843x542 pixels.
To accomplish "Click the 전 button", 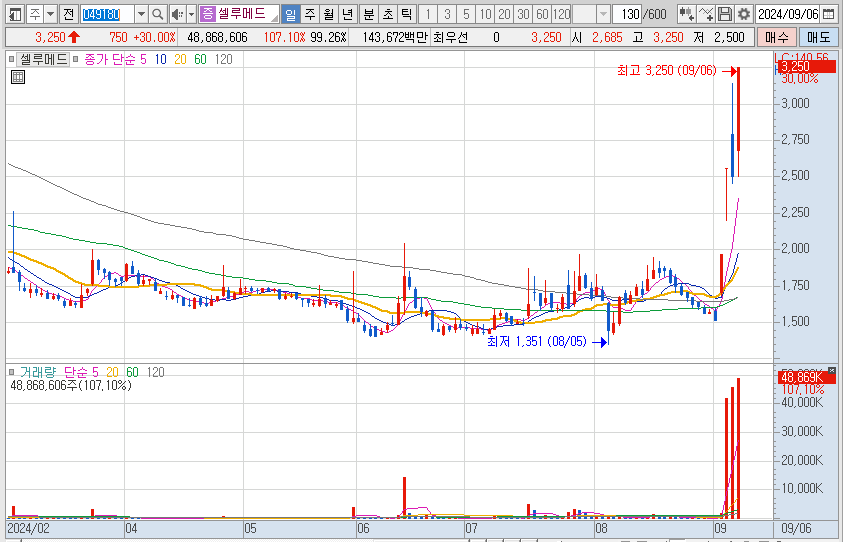I will coord(68,14).
